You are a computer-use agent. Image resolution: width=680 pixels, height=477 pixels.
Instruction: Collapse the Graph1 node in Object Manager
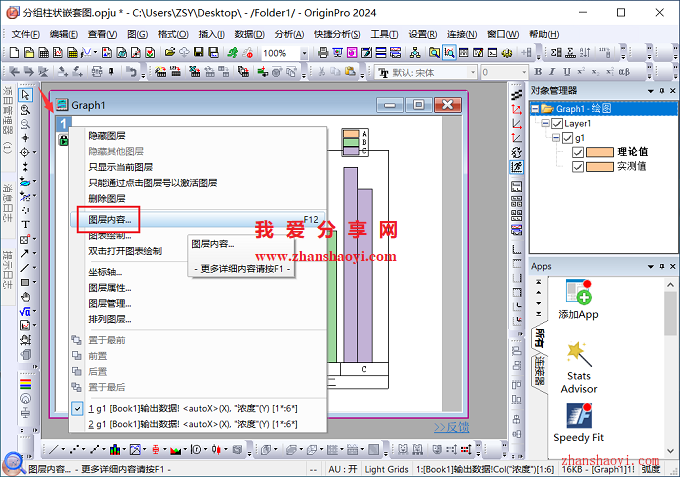[536, 109]
